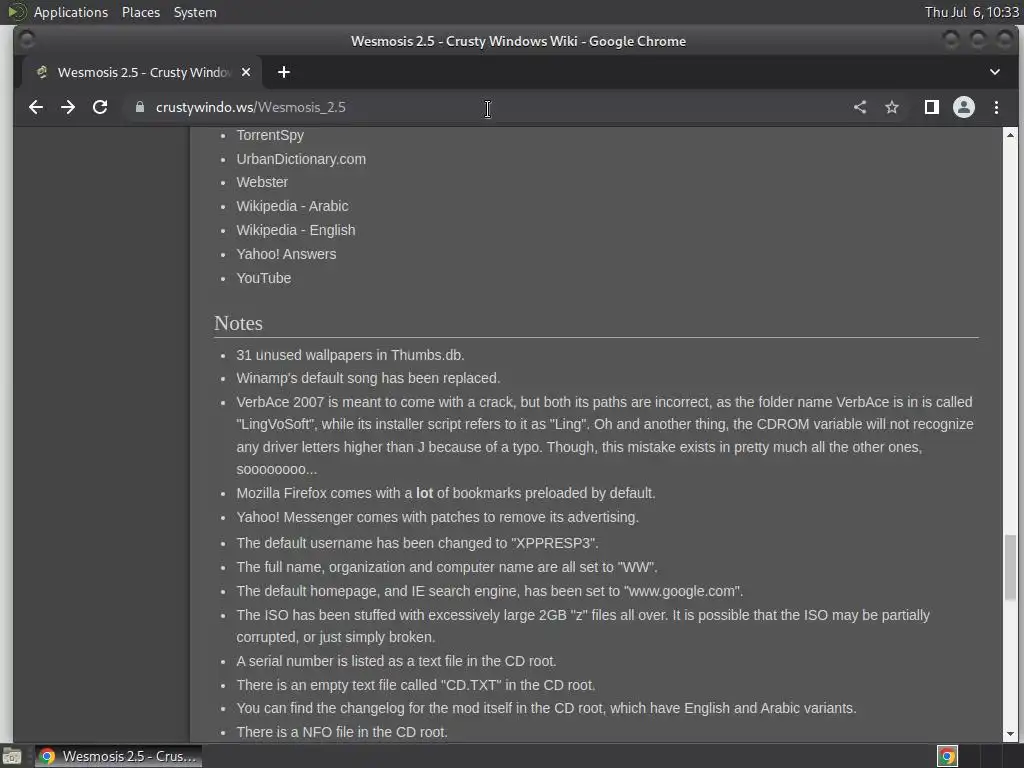The height and width of the screenshot is (768, 1024).
Task: Open the Chrome three-dot menu
Action: click(x=997, y=107)
